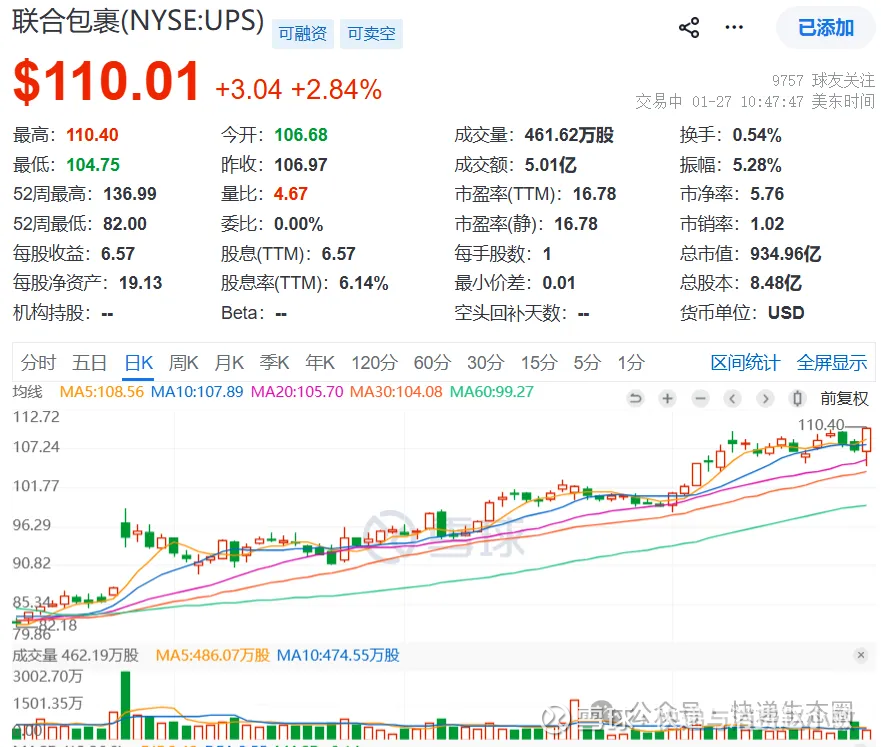Switch to the 120分 chart tab
The image size is (881, 747).
point(375,363)
